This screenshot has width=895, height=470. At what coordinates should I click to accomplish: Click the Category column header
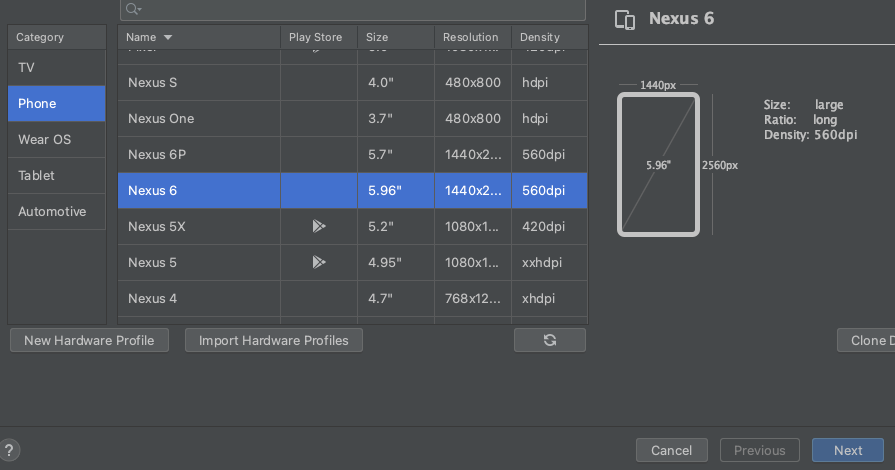[57, 37]
